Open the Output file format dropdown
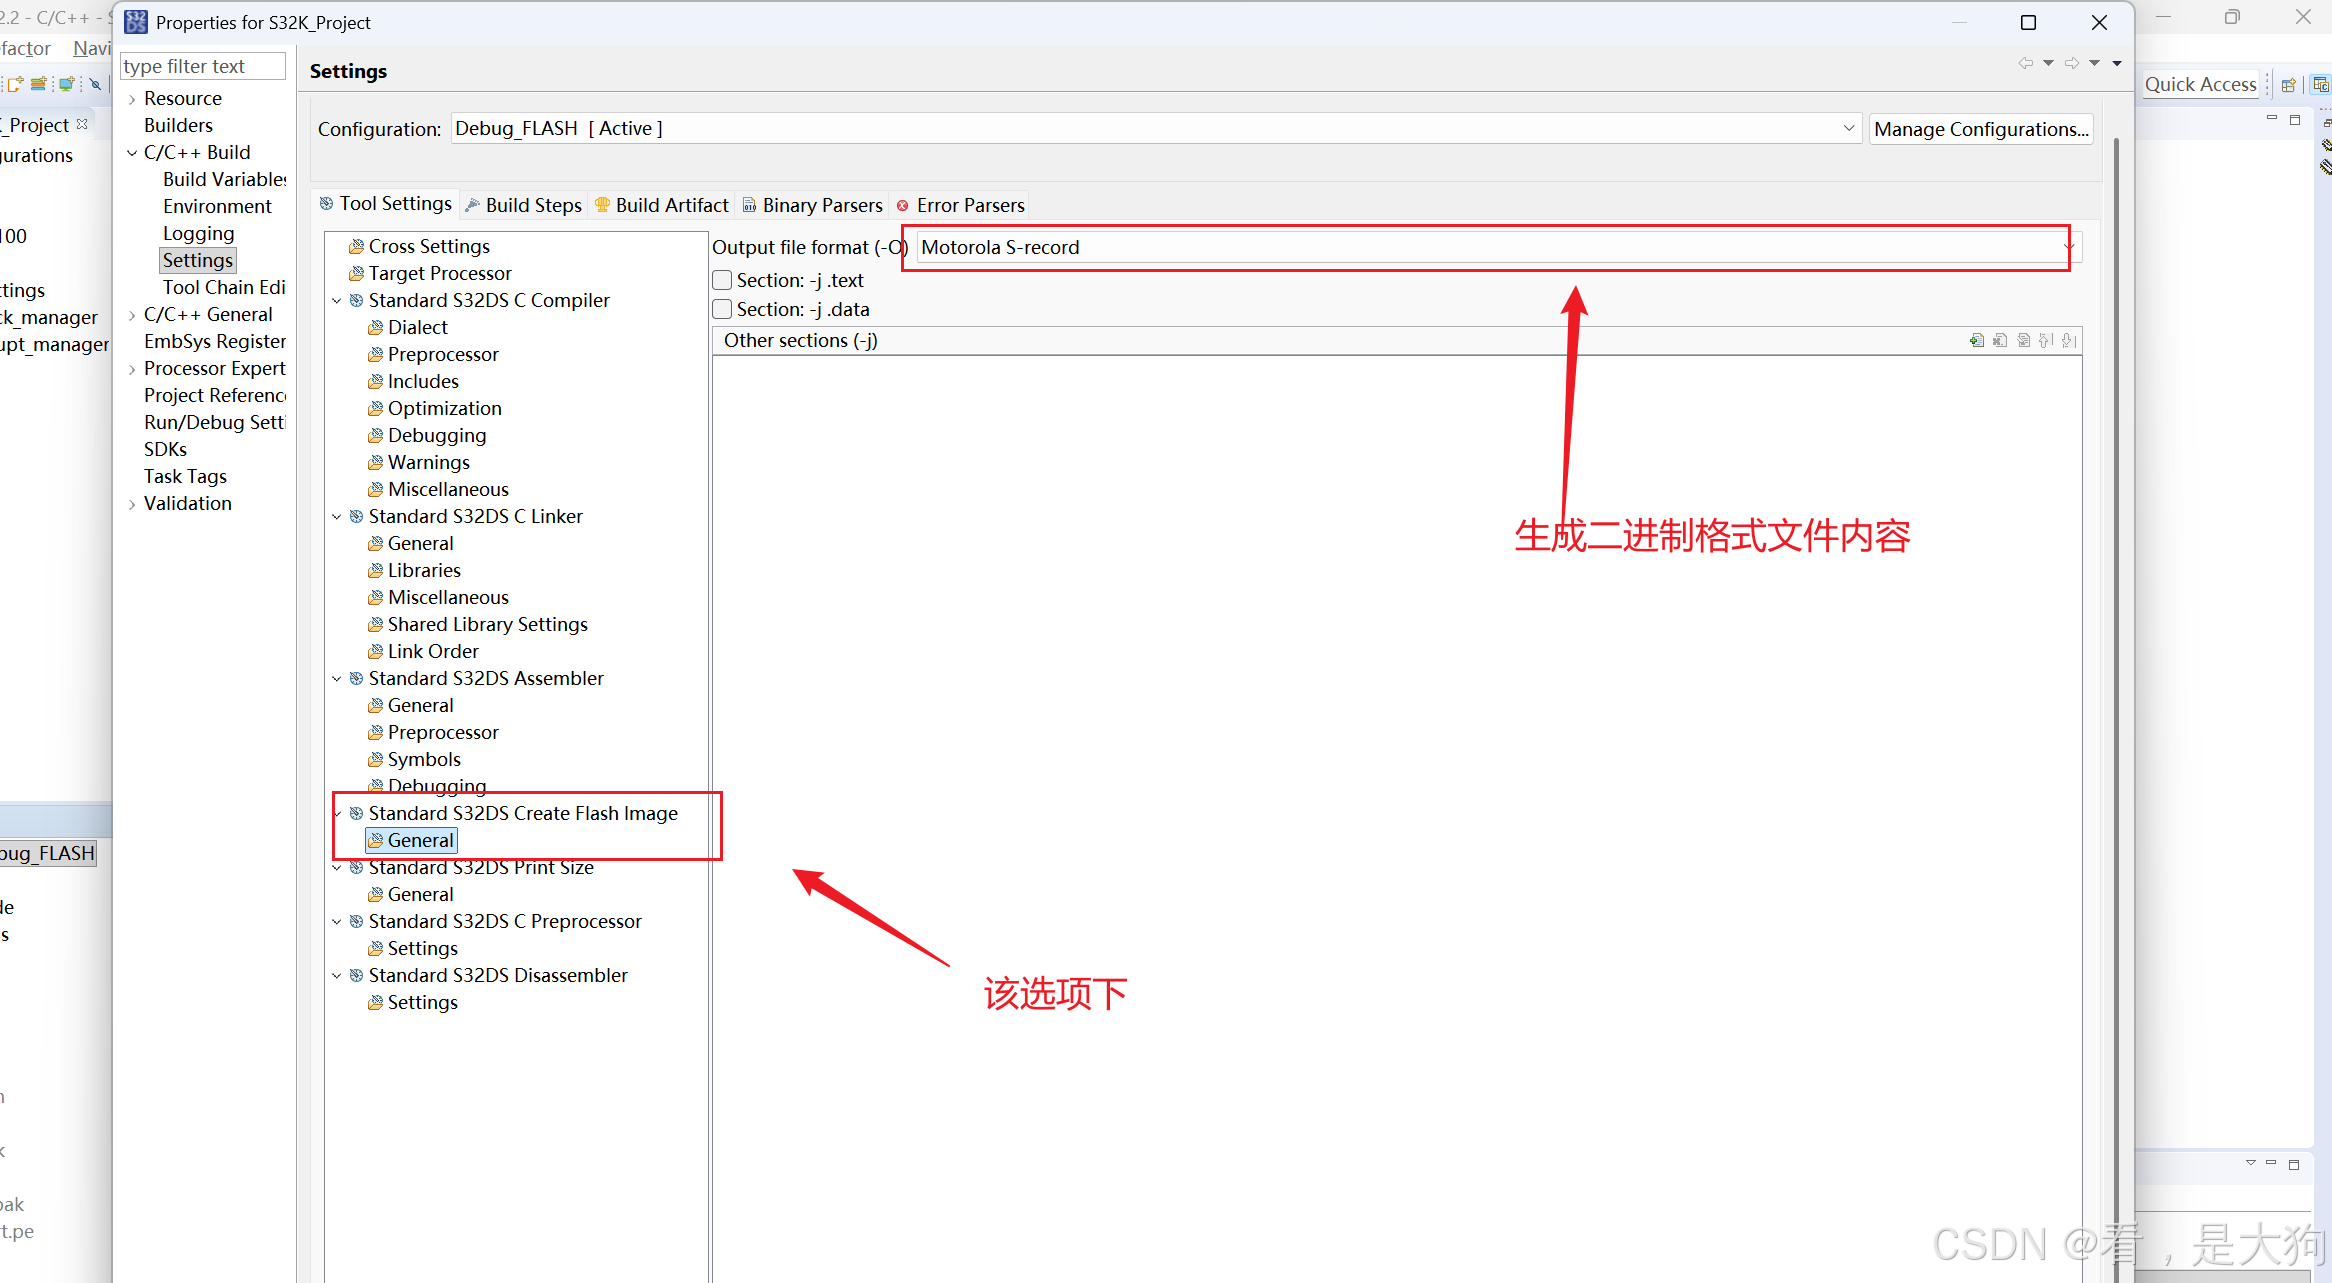 (x=2069, y=247)
